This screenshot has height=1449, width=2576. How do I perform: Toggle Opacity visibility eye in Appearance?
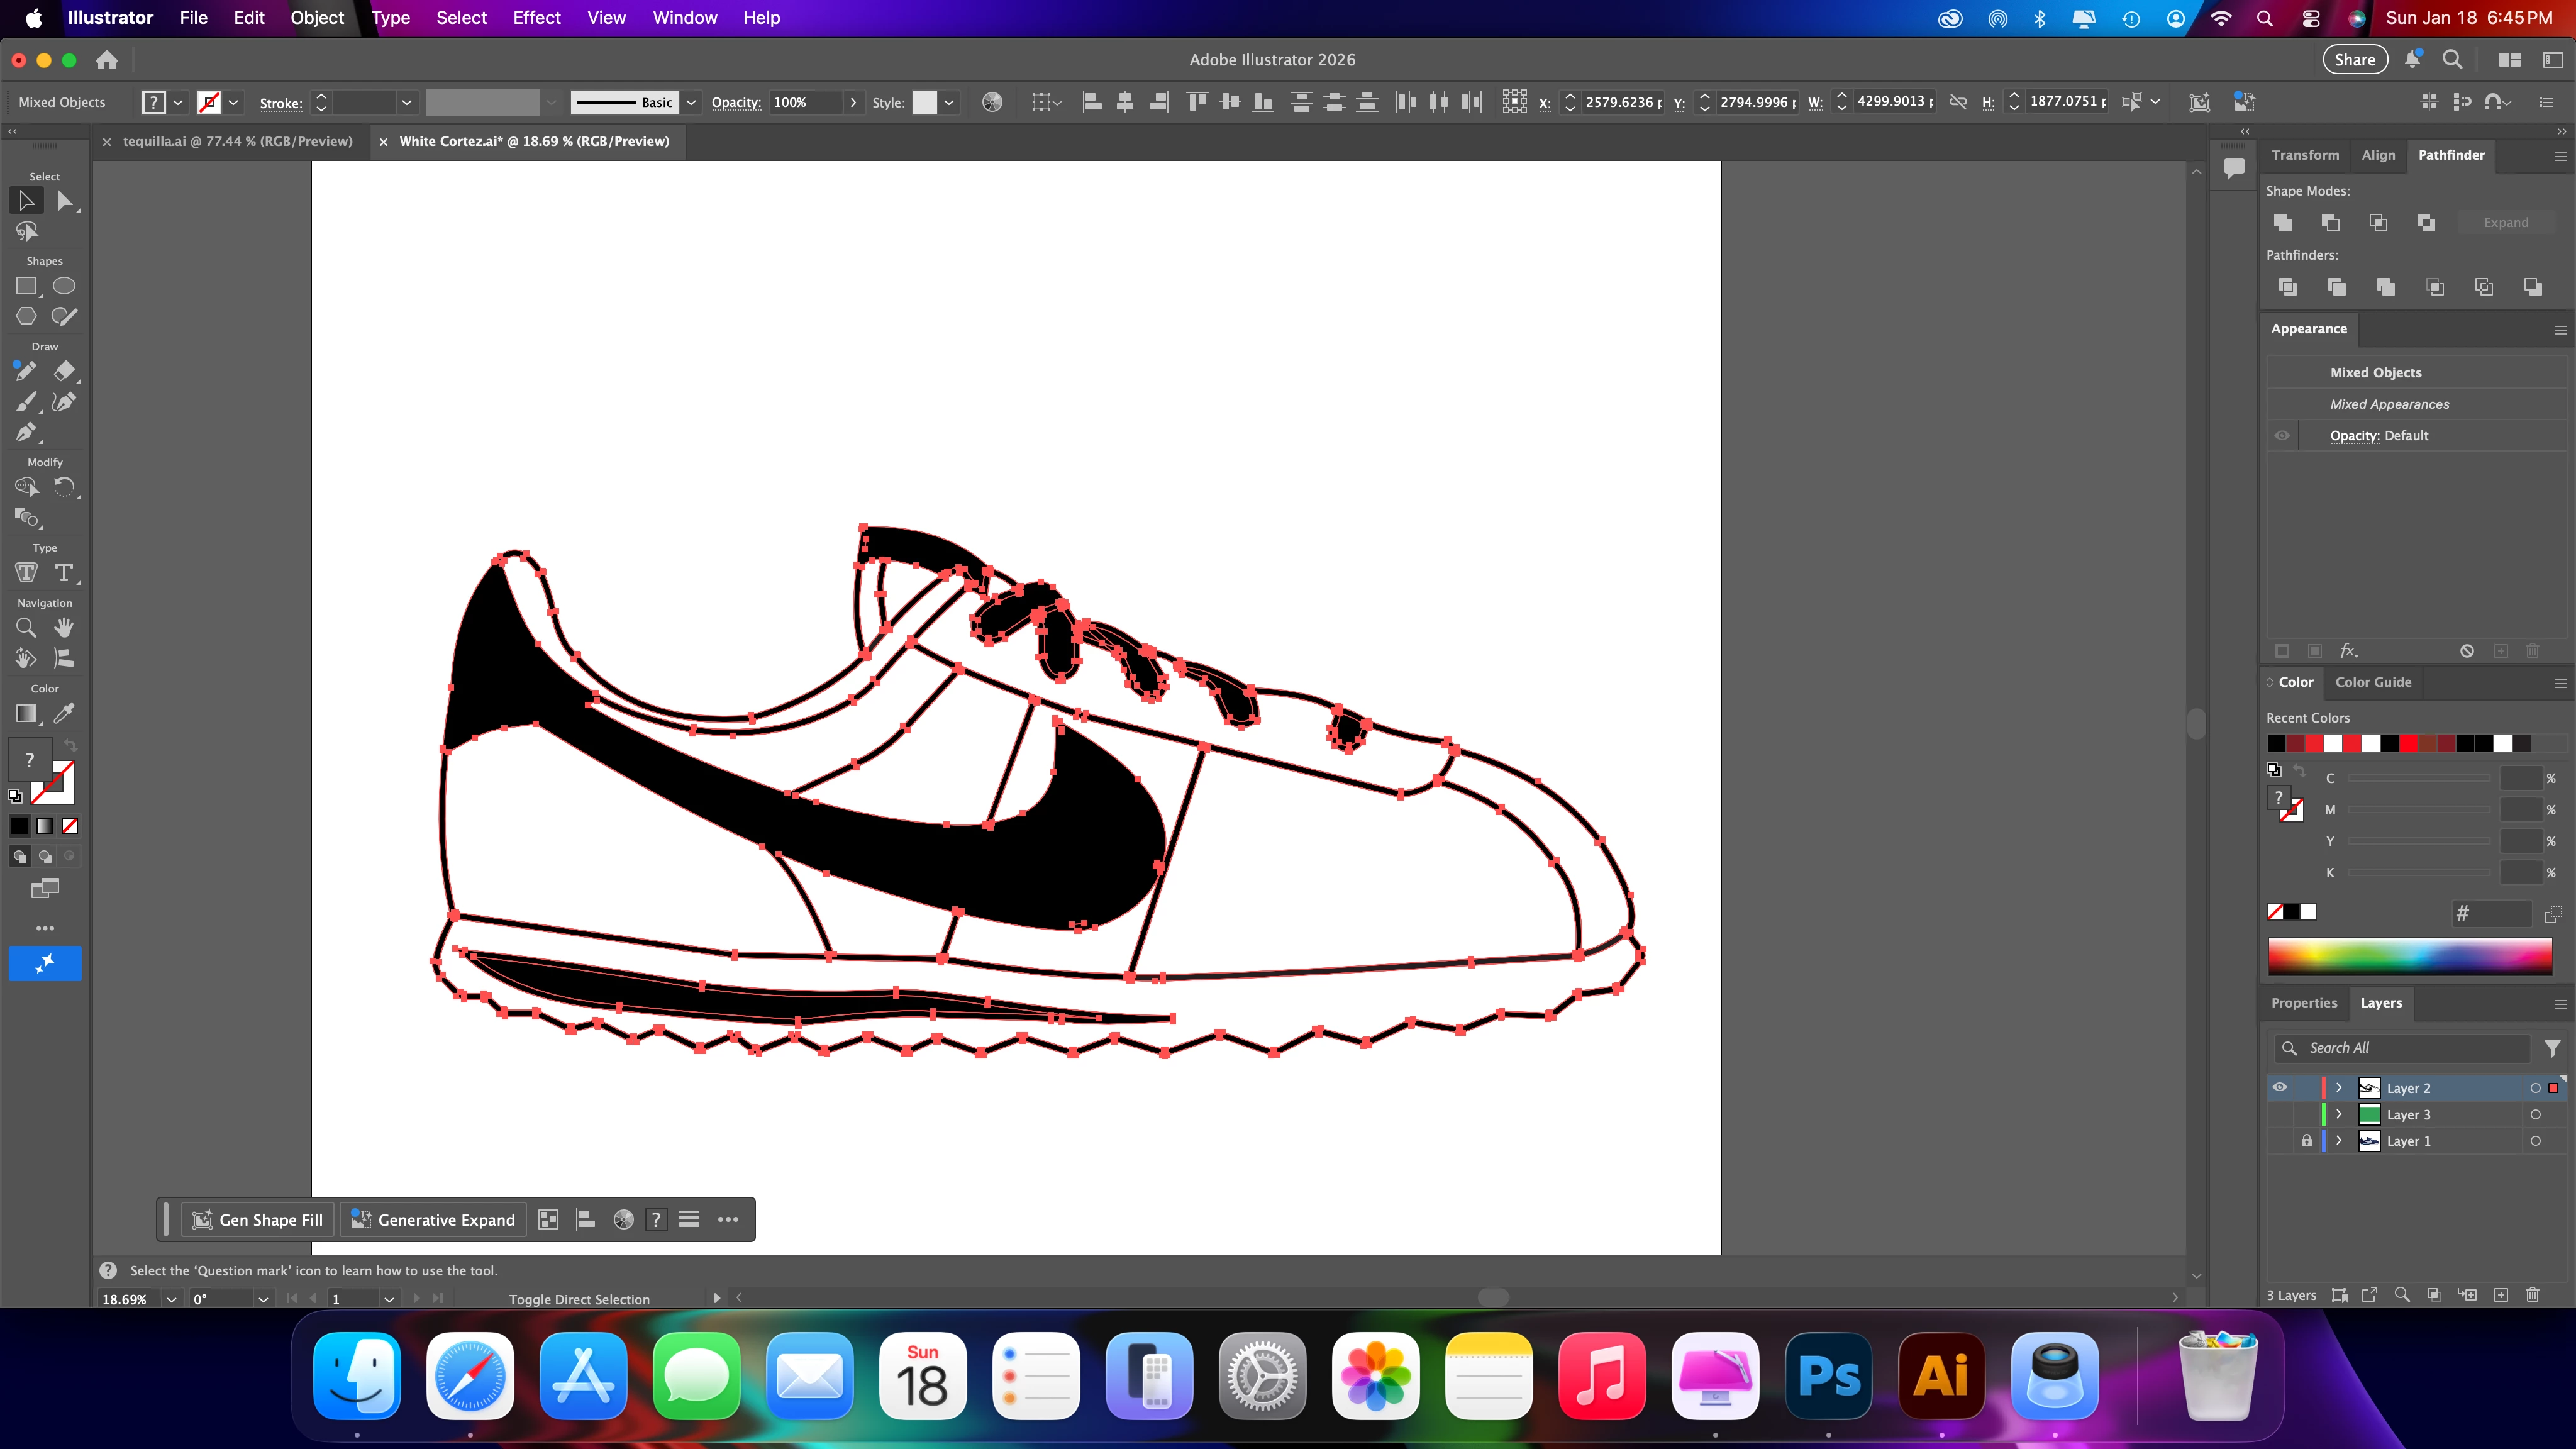coord(2282,436)
